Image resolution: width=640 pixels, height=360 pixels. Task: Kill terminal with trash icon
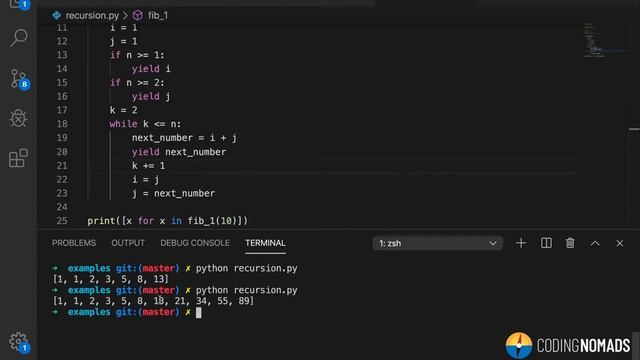(x=570, y=243)
